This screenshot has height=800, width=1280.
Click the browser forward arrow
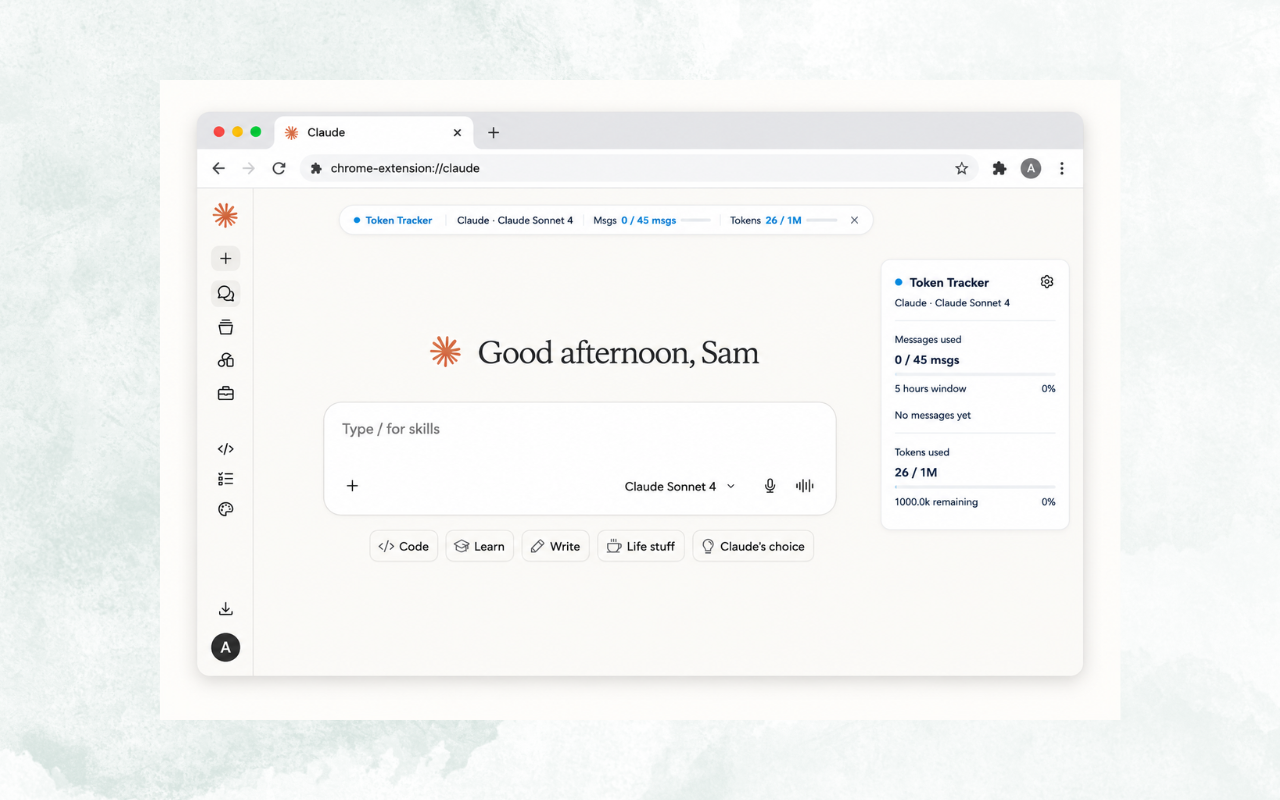pos(249,168)
